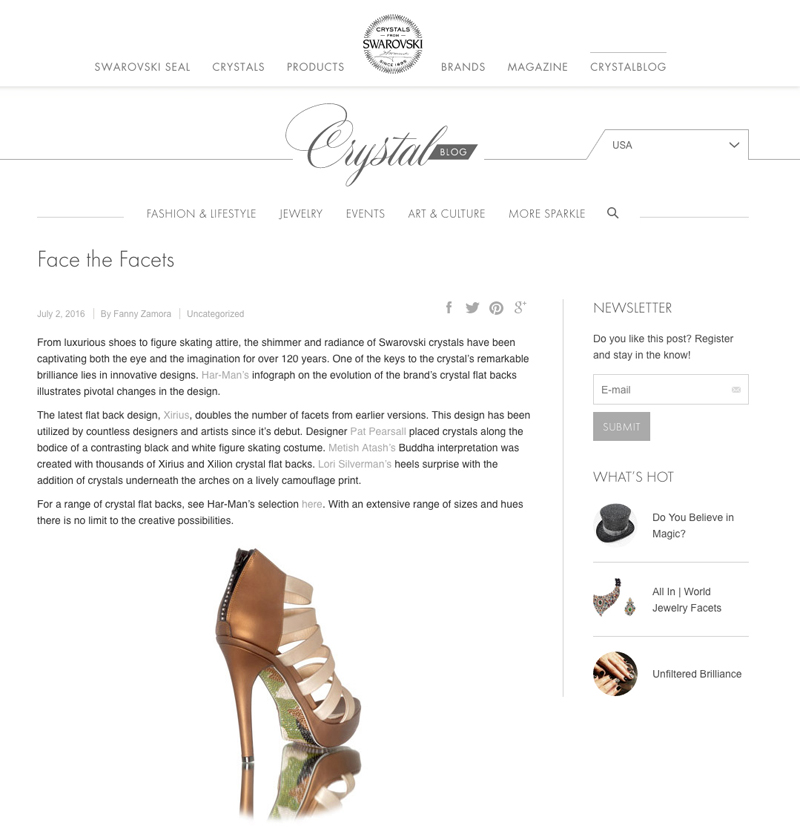Open the Unfiltered Brilliance post
Viewport: 800px width, 840px height.
tap(697, 674)
